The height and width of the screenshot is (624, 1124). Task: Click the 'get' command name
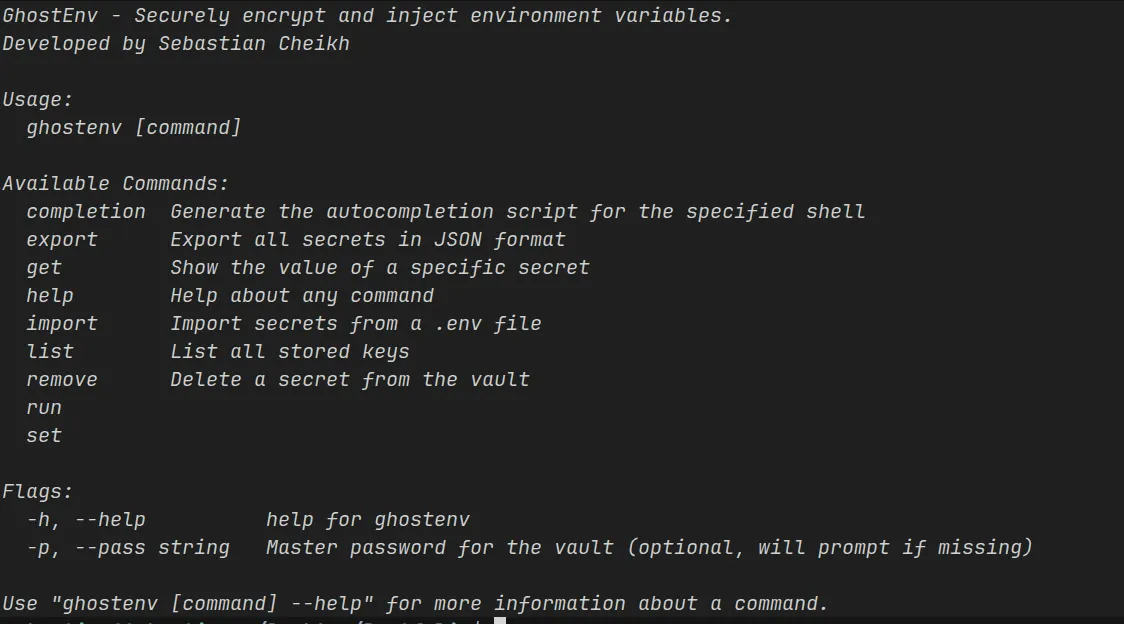44,268
